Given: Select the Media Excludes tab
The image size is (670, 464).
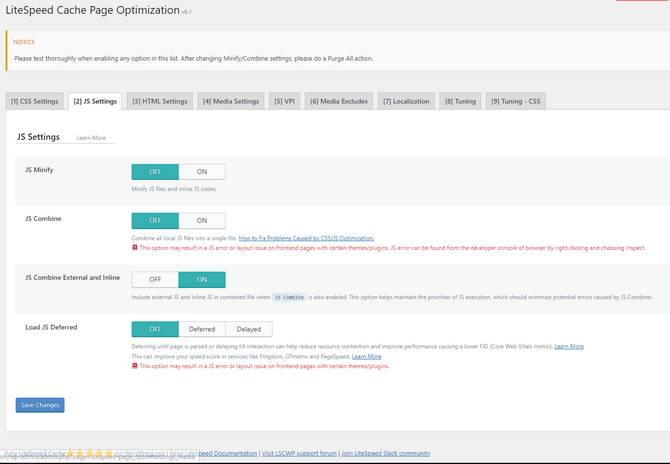Looking at the screenshot, I should 338,101.
